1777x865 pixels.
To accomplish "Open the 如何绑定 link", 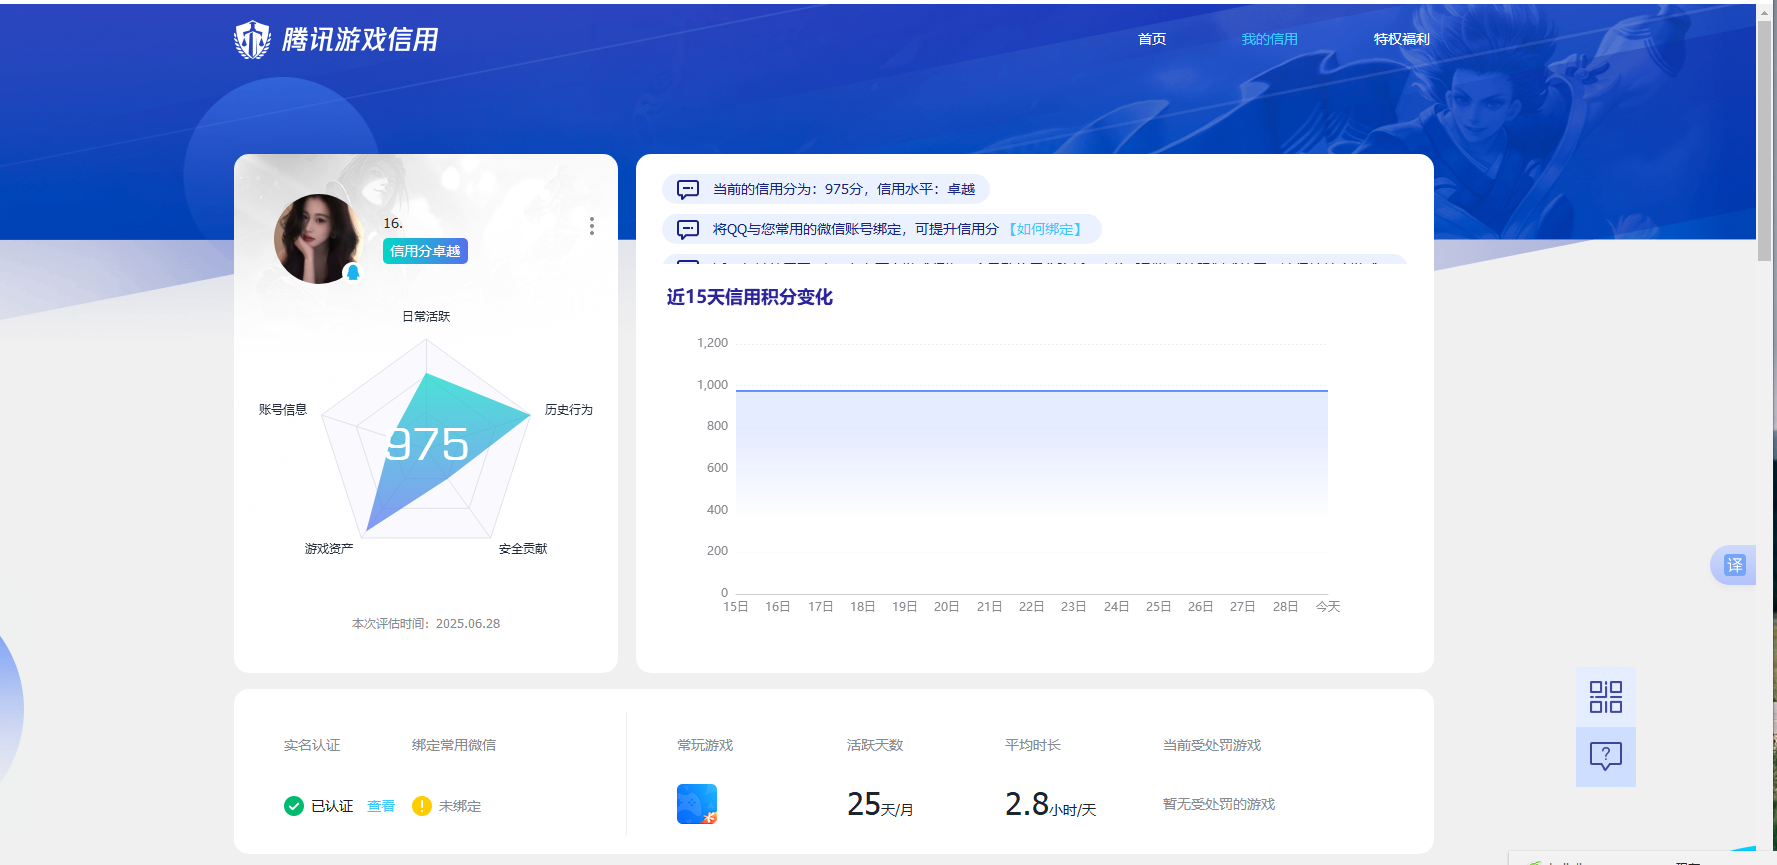I will (1045, 229).
